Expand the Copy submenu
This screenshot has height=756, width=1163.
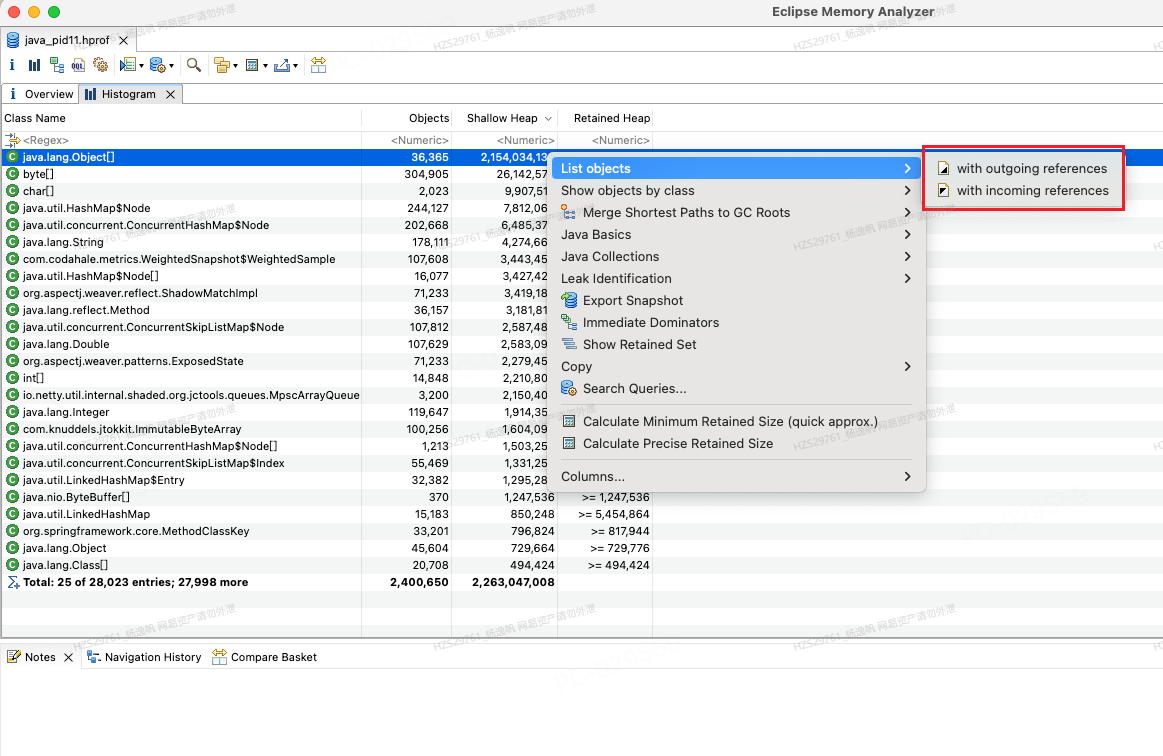pos(737,367)
